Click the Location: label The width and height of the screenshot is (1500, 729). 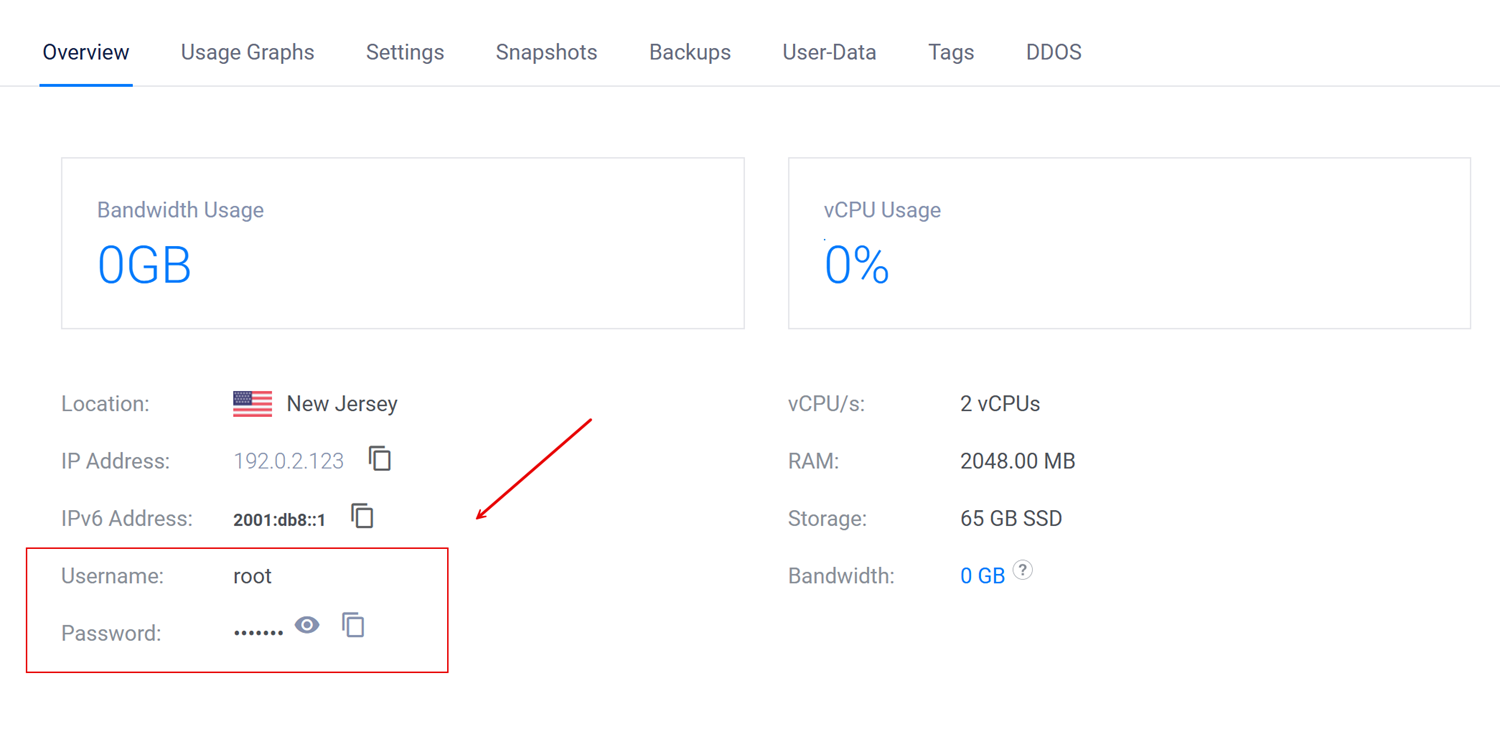[x=105, y=404]
